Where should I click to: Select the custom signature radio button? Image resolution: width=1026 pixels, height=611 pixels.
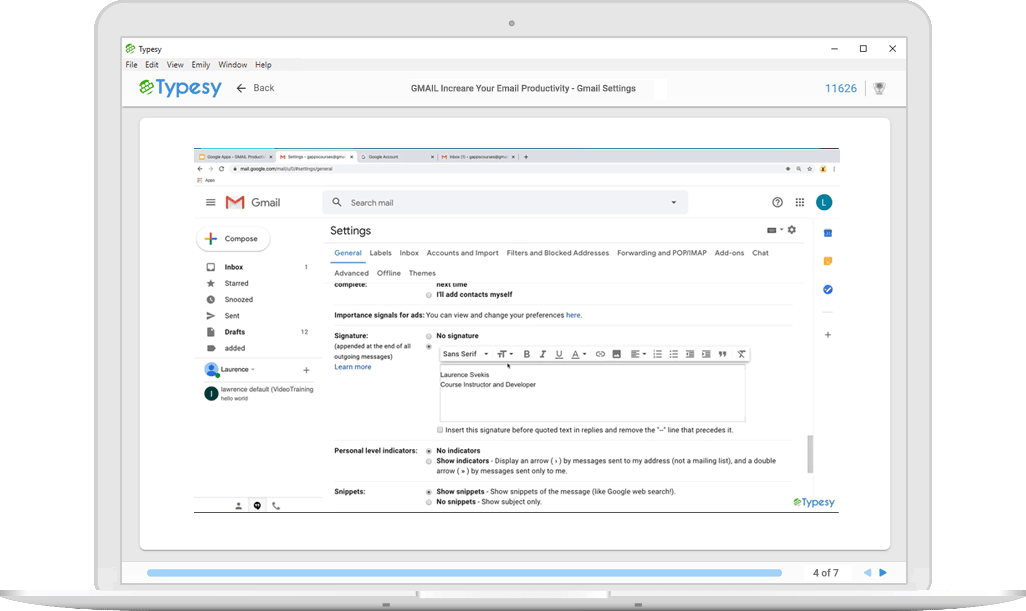coord(429,347)
